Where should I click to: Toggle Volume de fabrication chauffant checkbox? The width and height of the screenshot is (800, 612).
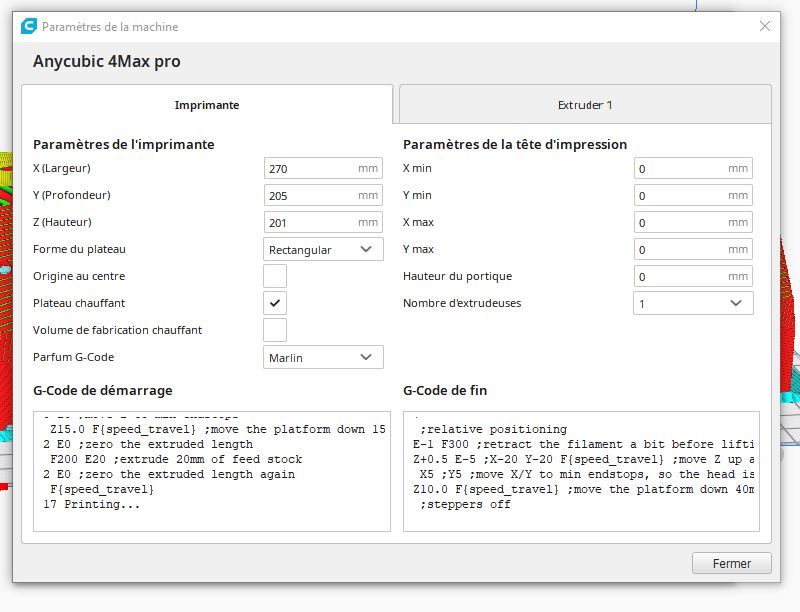pyautogui.click(x=275, y=330)
